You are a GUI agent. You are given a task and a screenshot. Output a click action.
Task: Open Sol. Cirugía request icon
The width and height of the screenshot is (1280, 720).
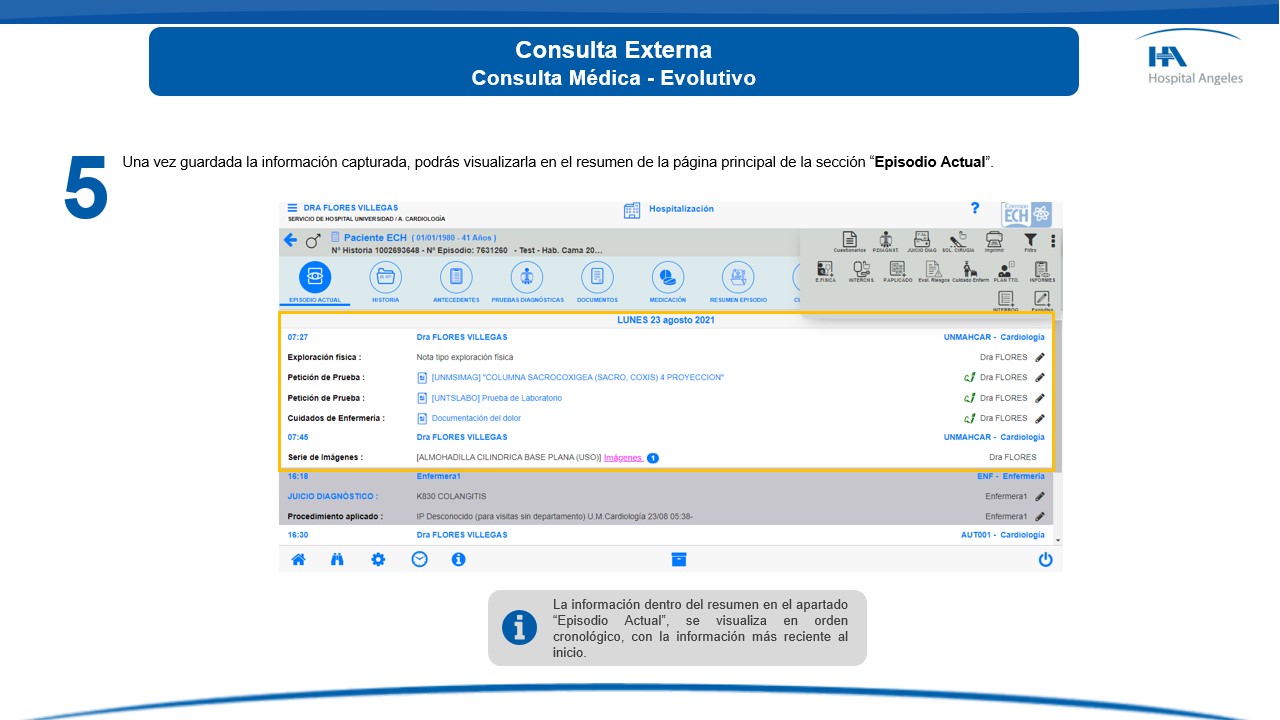tap(957, 241)
